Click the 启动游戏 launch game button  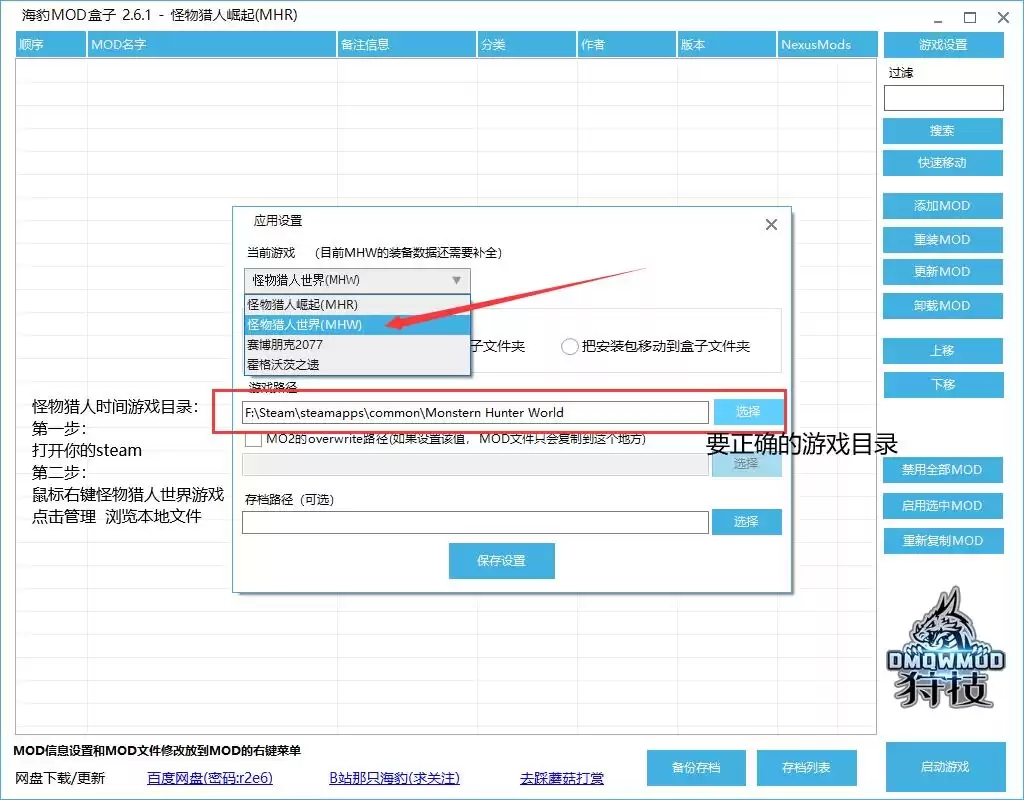[945, 767]
